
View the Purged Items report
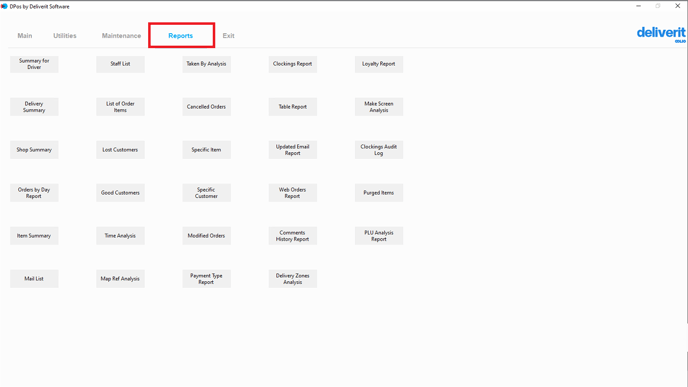pyautogui.click(x=379, y=193)
